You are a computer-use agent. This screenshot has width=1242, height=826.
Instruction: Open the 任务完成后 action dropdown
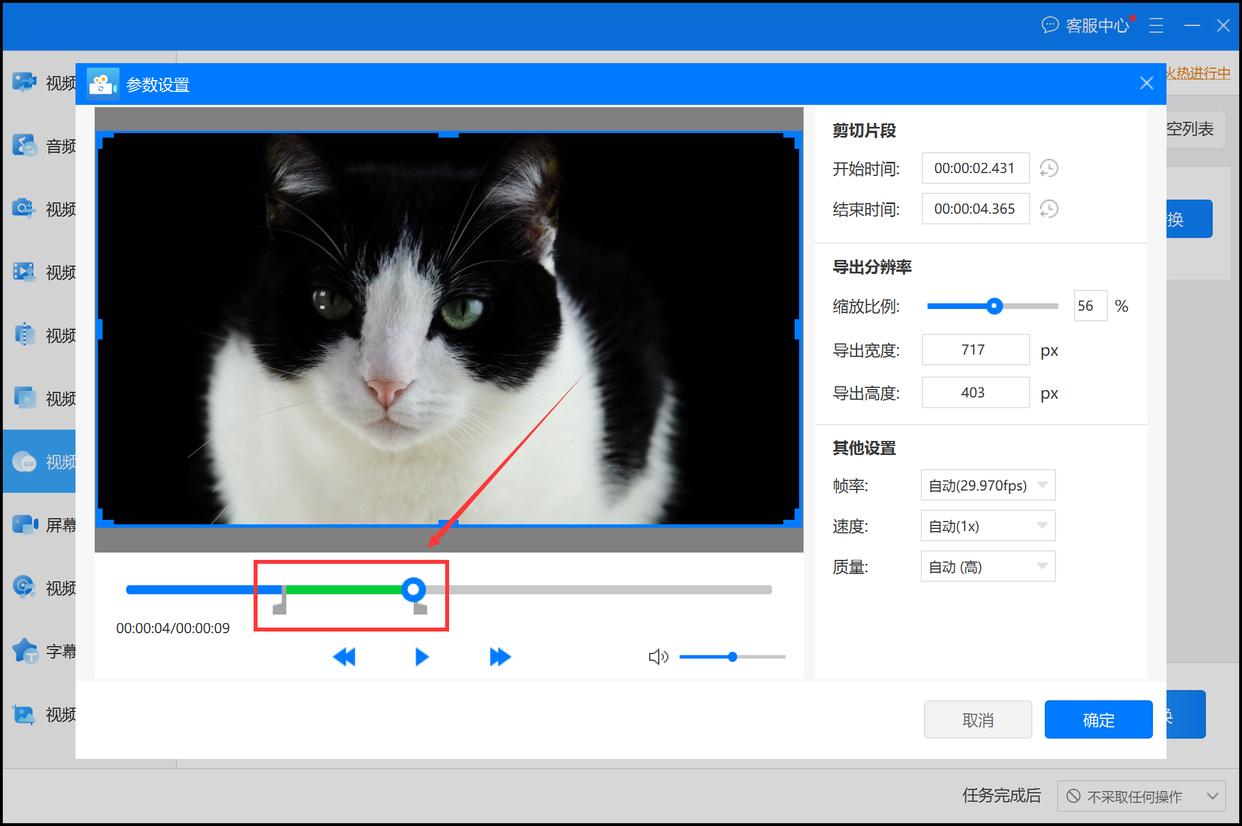click(1141, 796)
